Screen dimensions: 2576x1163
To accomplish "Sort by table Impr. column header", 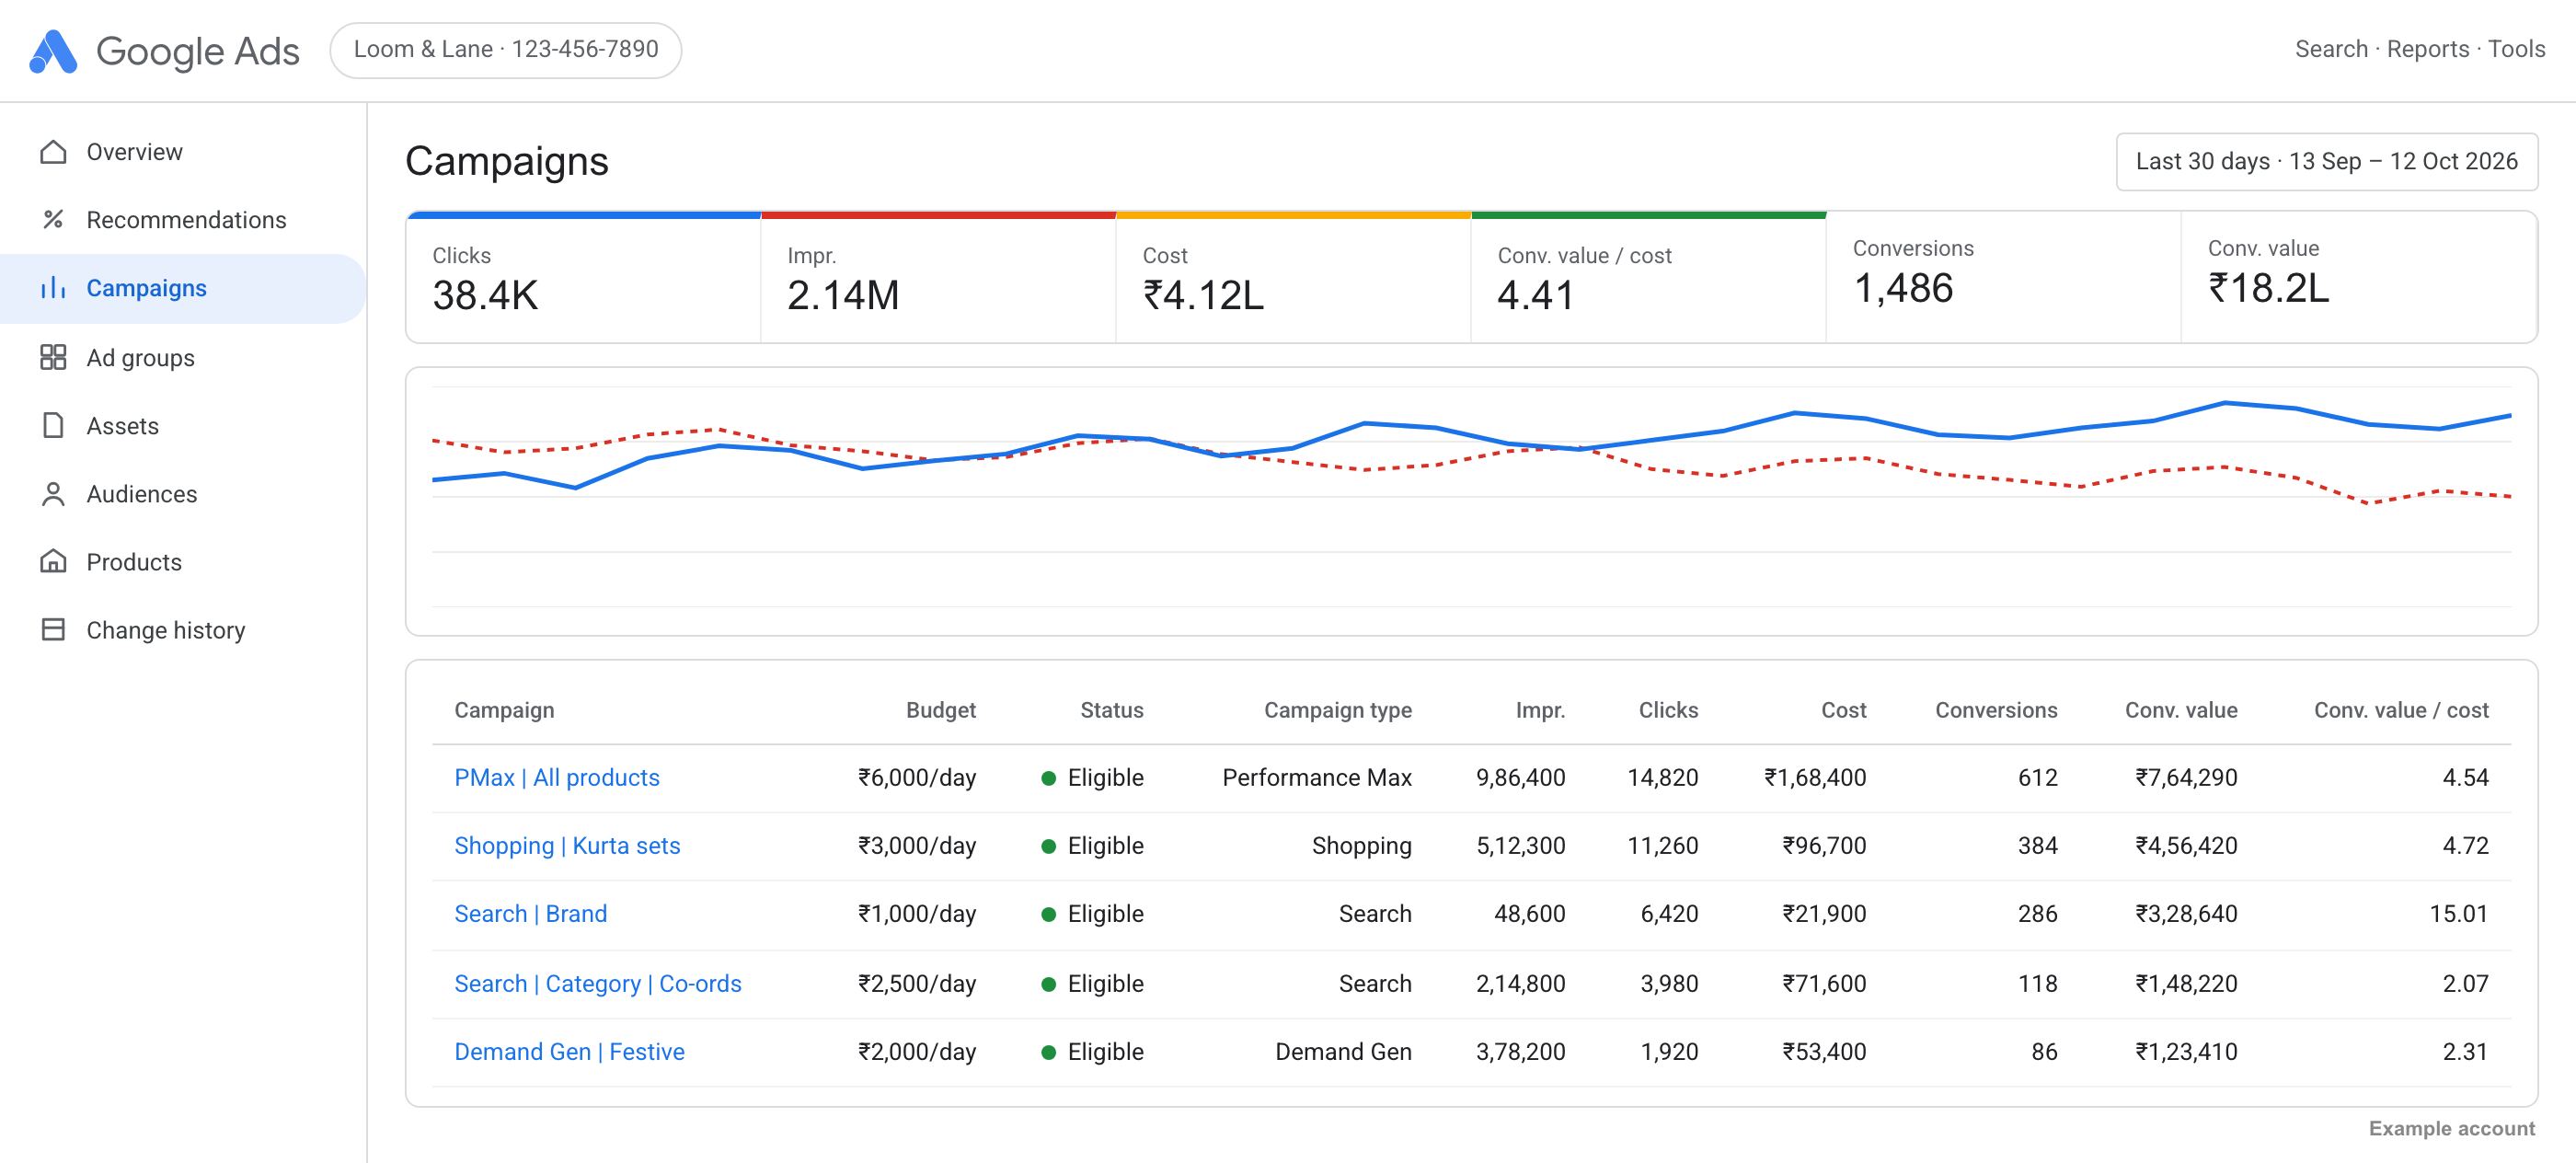I will (x=1540, y=710).
